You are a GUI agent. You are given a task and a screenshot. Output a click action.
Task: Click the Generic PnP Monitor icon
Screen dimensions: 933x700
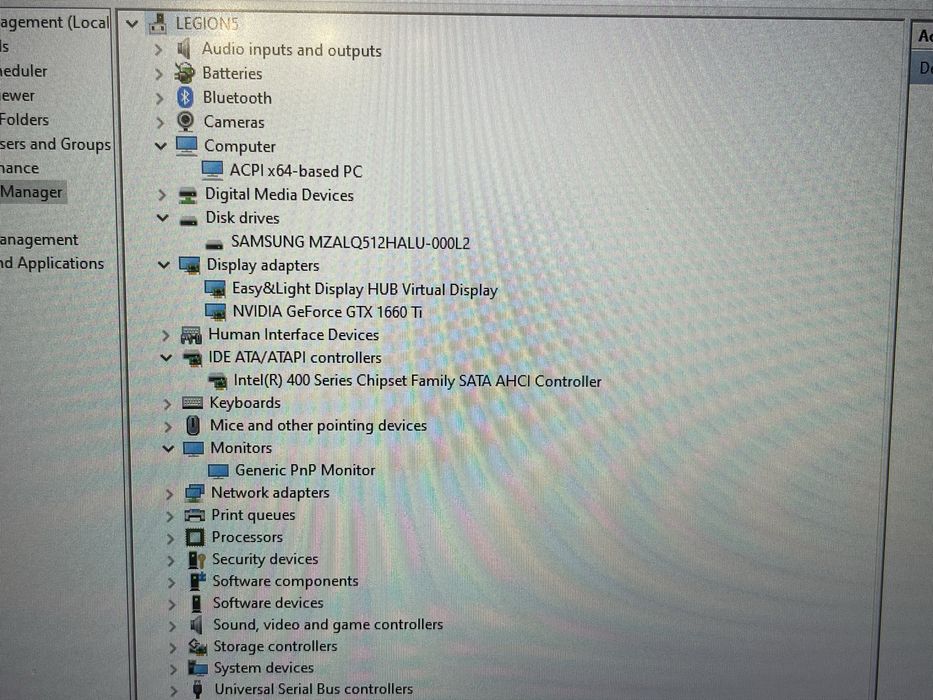(x=218, y=471)
